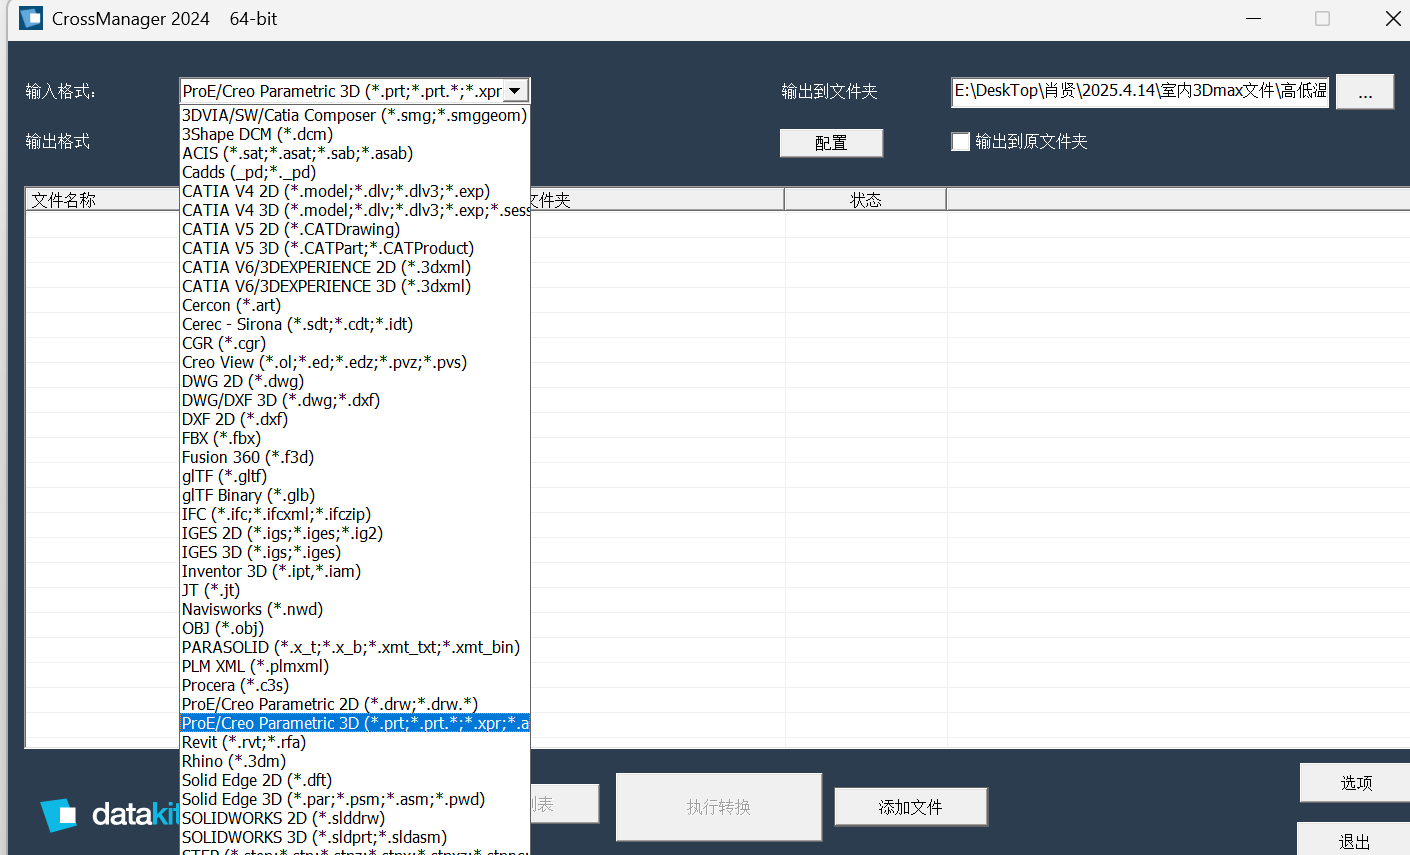The height and width of the screenshot is (855, 1410).
Task: Select Inventor 3D format entry
Action: [x=271, y=571]
